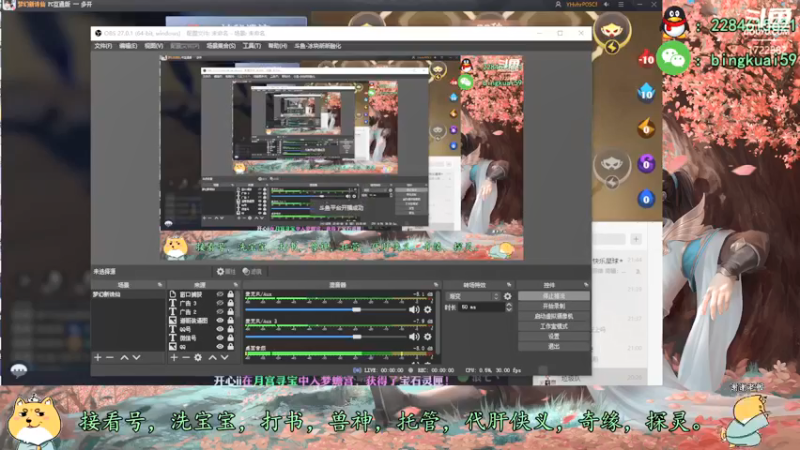This screenshot has height=450, width=800.
Task: Open source properties with 属性 gear button
Action: [226, 271]
